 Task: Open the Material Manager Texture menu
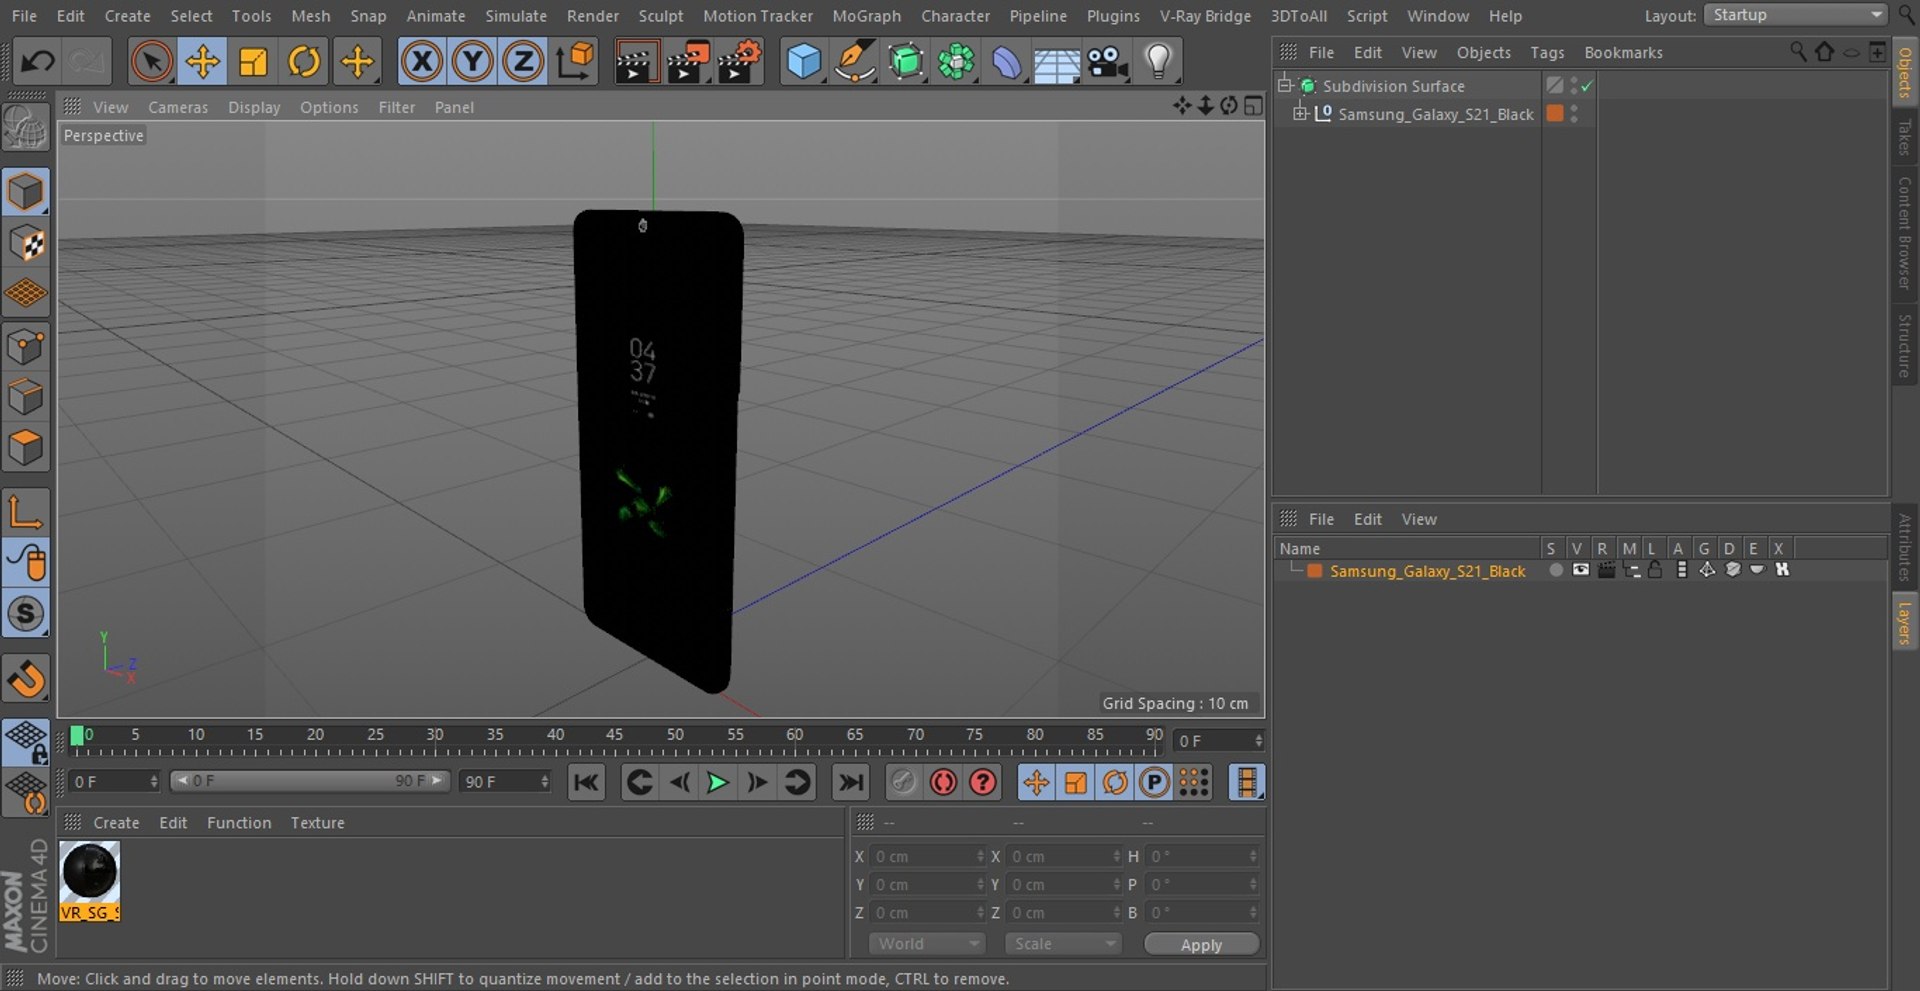(317, 823)
